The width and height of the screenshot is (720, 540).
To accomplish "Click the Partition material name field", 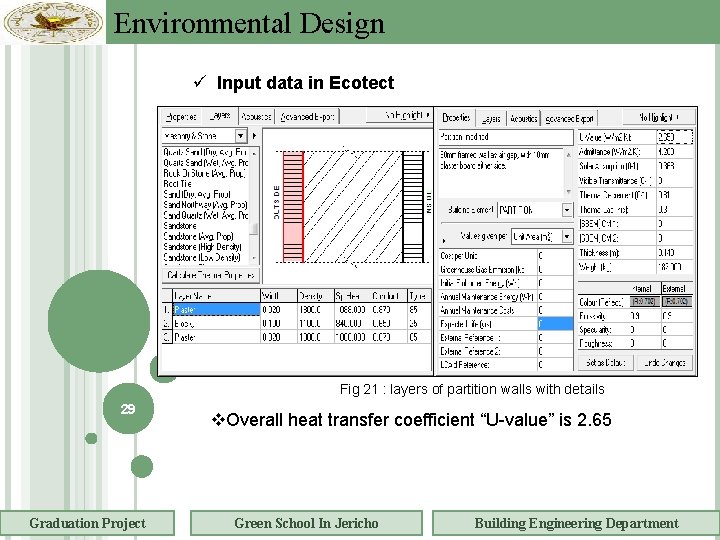I will [506, 137].
